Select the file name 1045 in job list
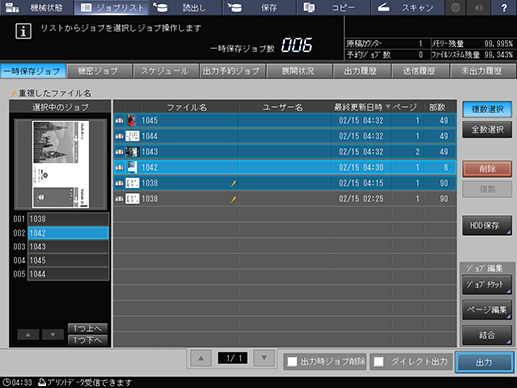 pos(150,120)
